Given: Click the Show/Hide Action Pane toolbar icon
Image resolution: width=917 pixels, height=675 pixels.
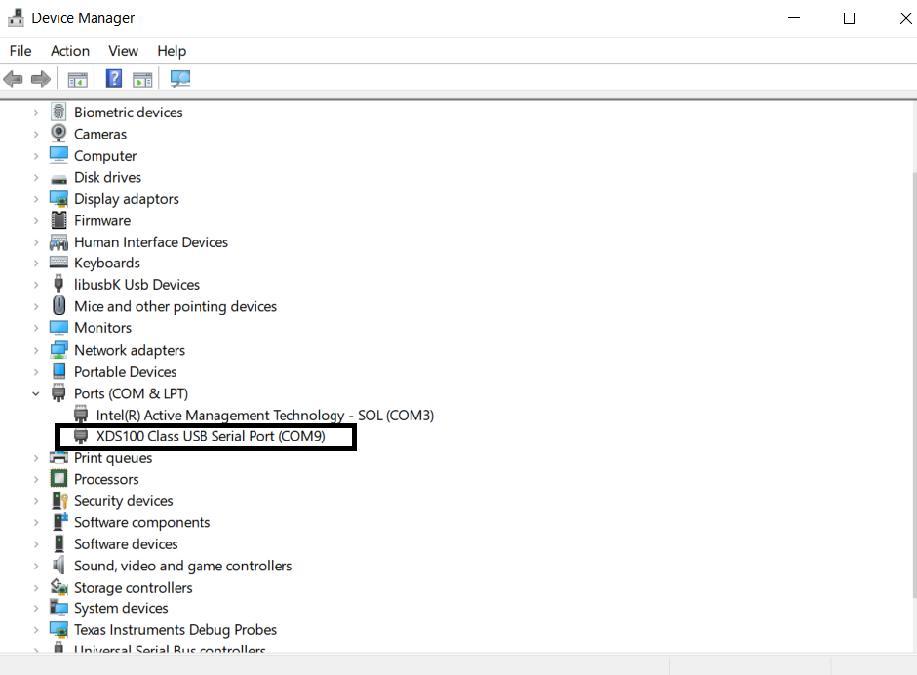Looking at the screenshot, I should (143, 79).
